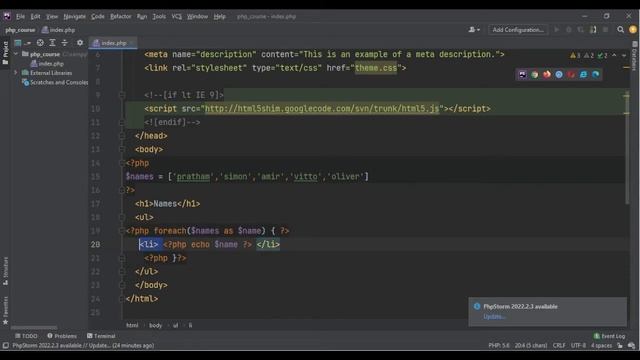Open the Terminal tool window
Image resolution: width=640 pixels, height=360 pixels.
(x=101, y=336)
